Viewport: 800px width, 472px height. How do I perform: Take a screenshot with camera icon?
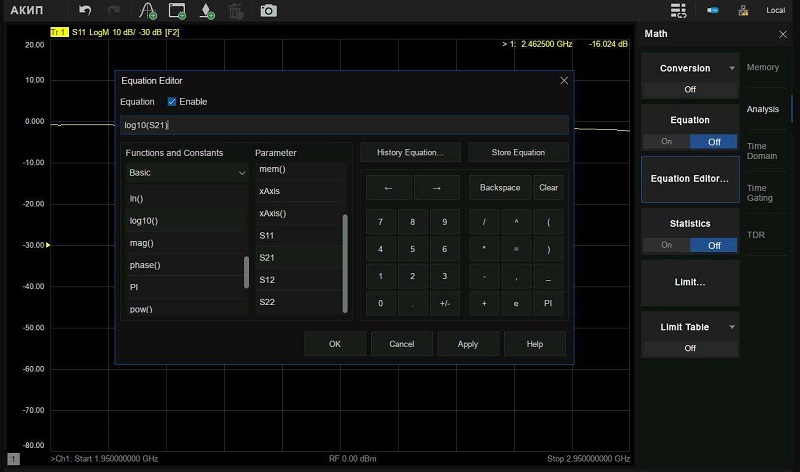pos(268,11)
